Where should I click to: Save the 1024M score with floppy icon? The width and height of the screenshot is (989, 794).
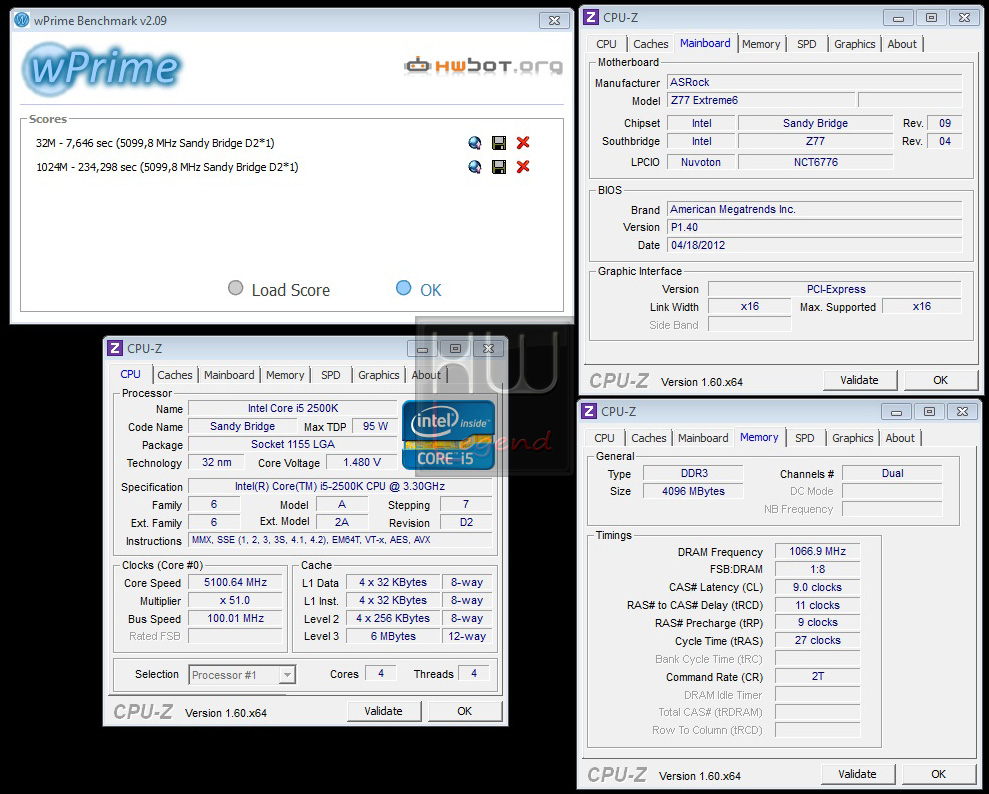point(499,167)
